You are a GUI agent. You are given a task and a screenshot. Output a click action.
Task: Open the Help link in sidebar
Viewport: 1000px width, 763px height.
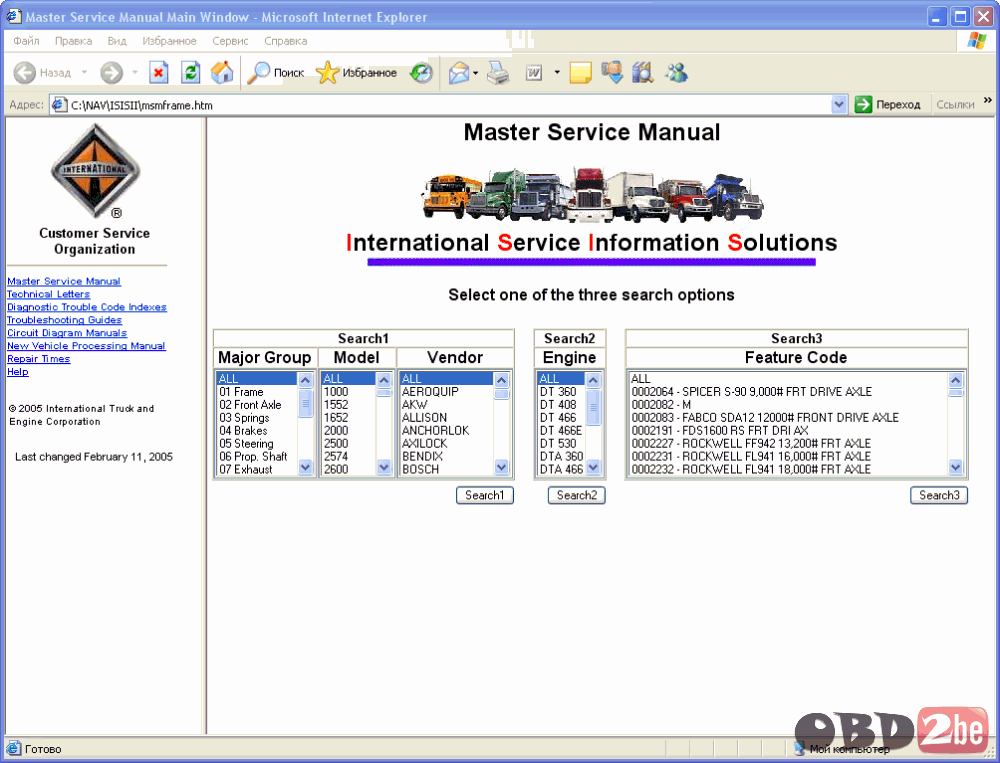18,371
